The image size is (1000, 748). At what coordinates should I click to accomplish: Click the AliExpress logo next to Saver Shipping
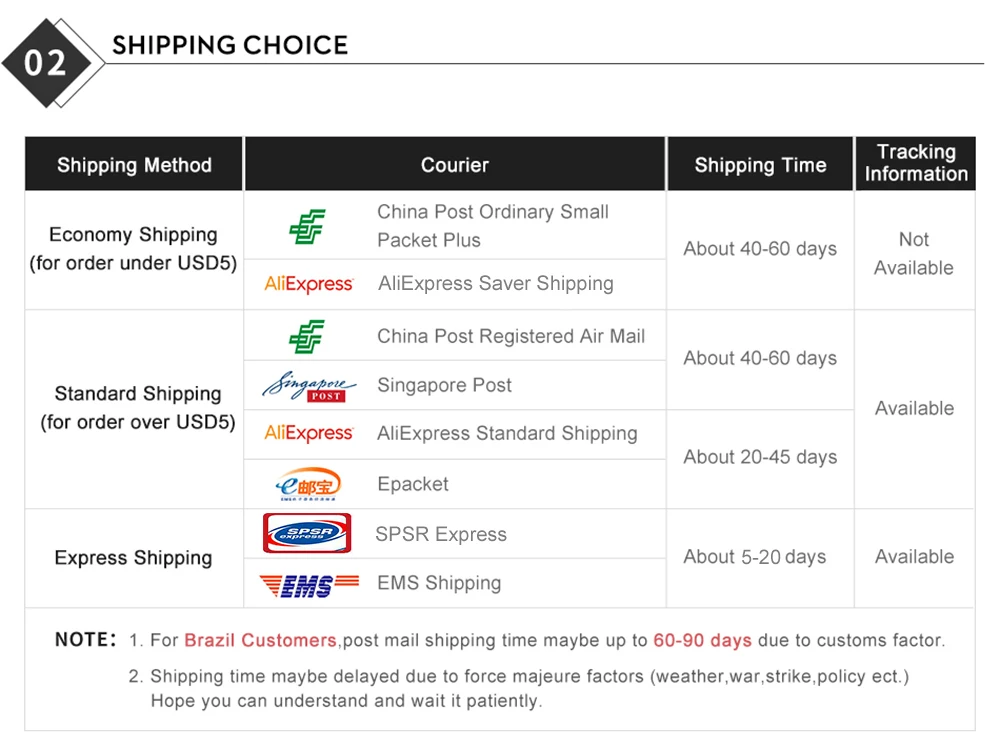(309, 284)
